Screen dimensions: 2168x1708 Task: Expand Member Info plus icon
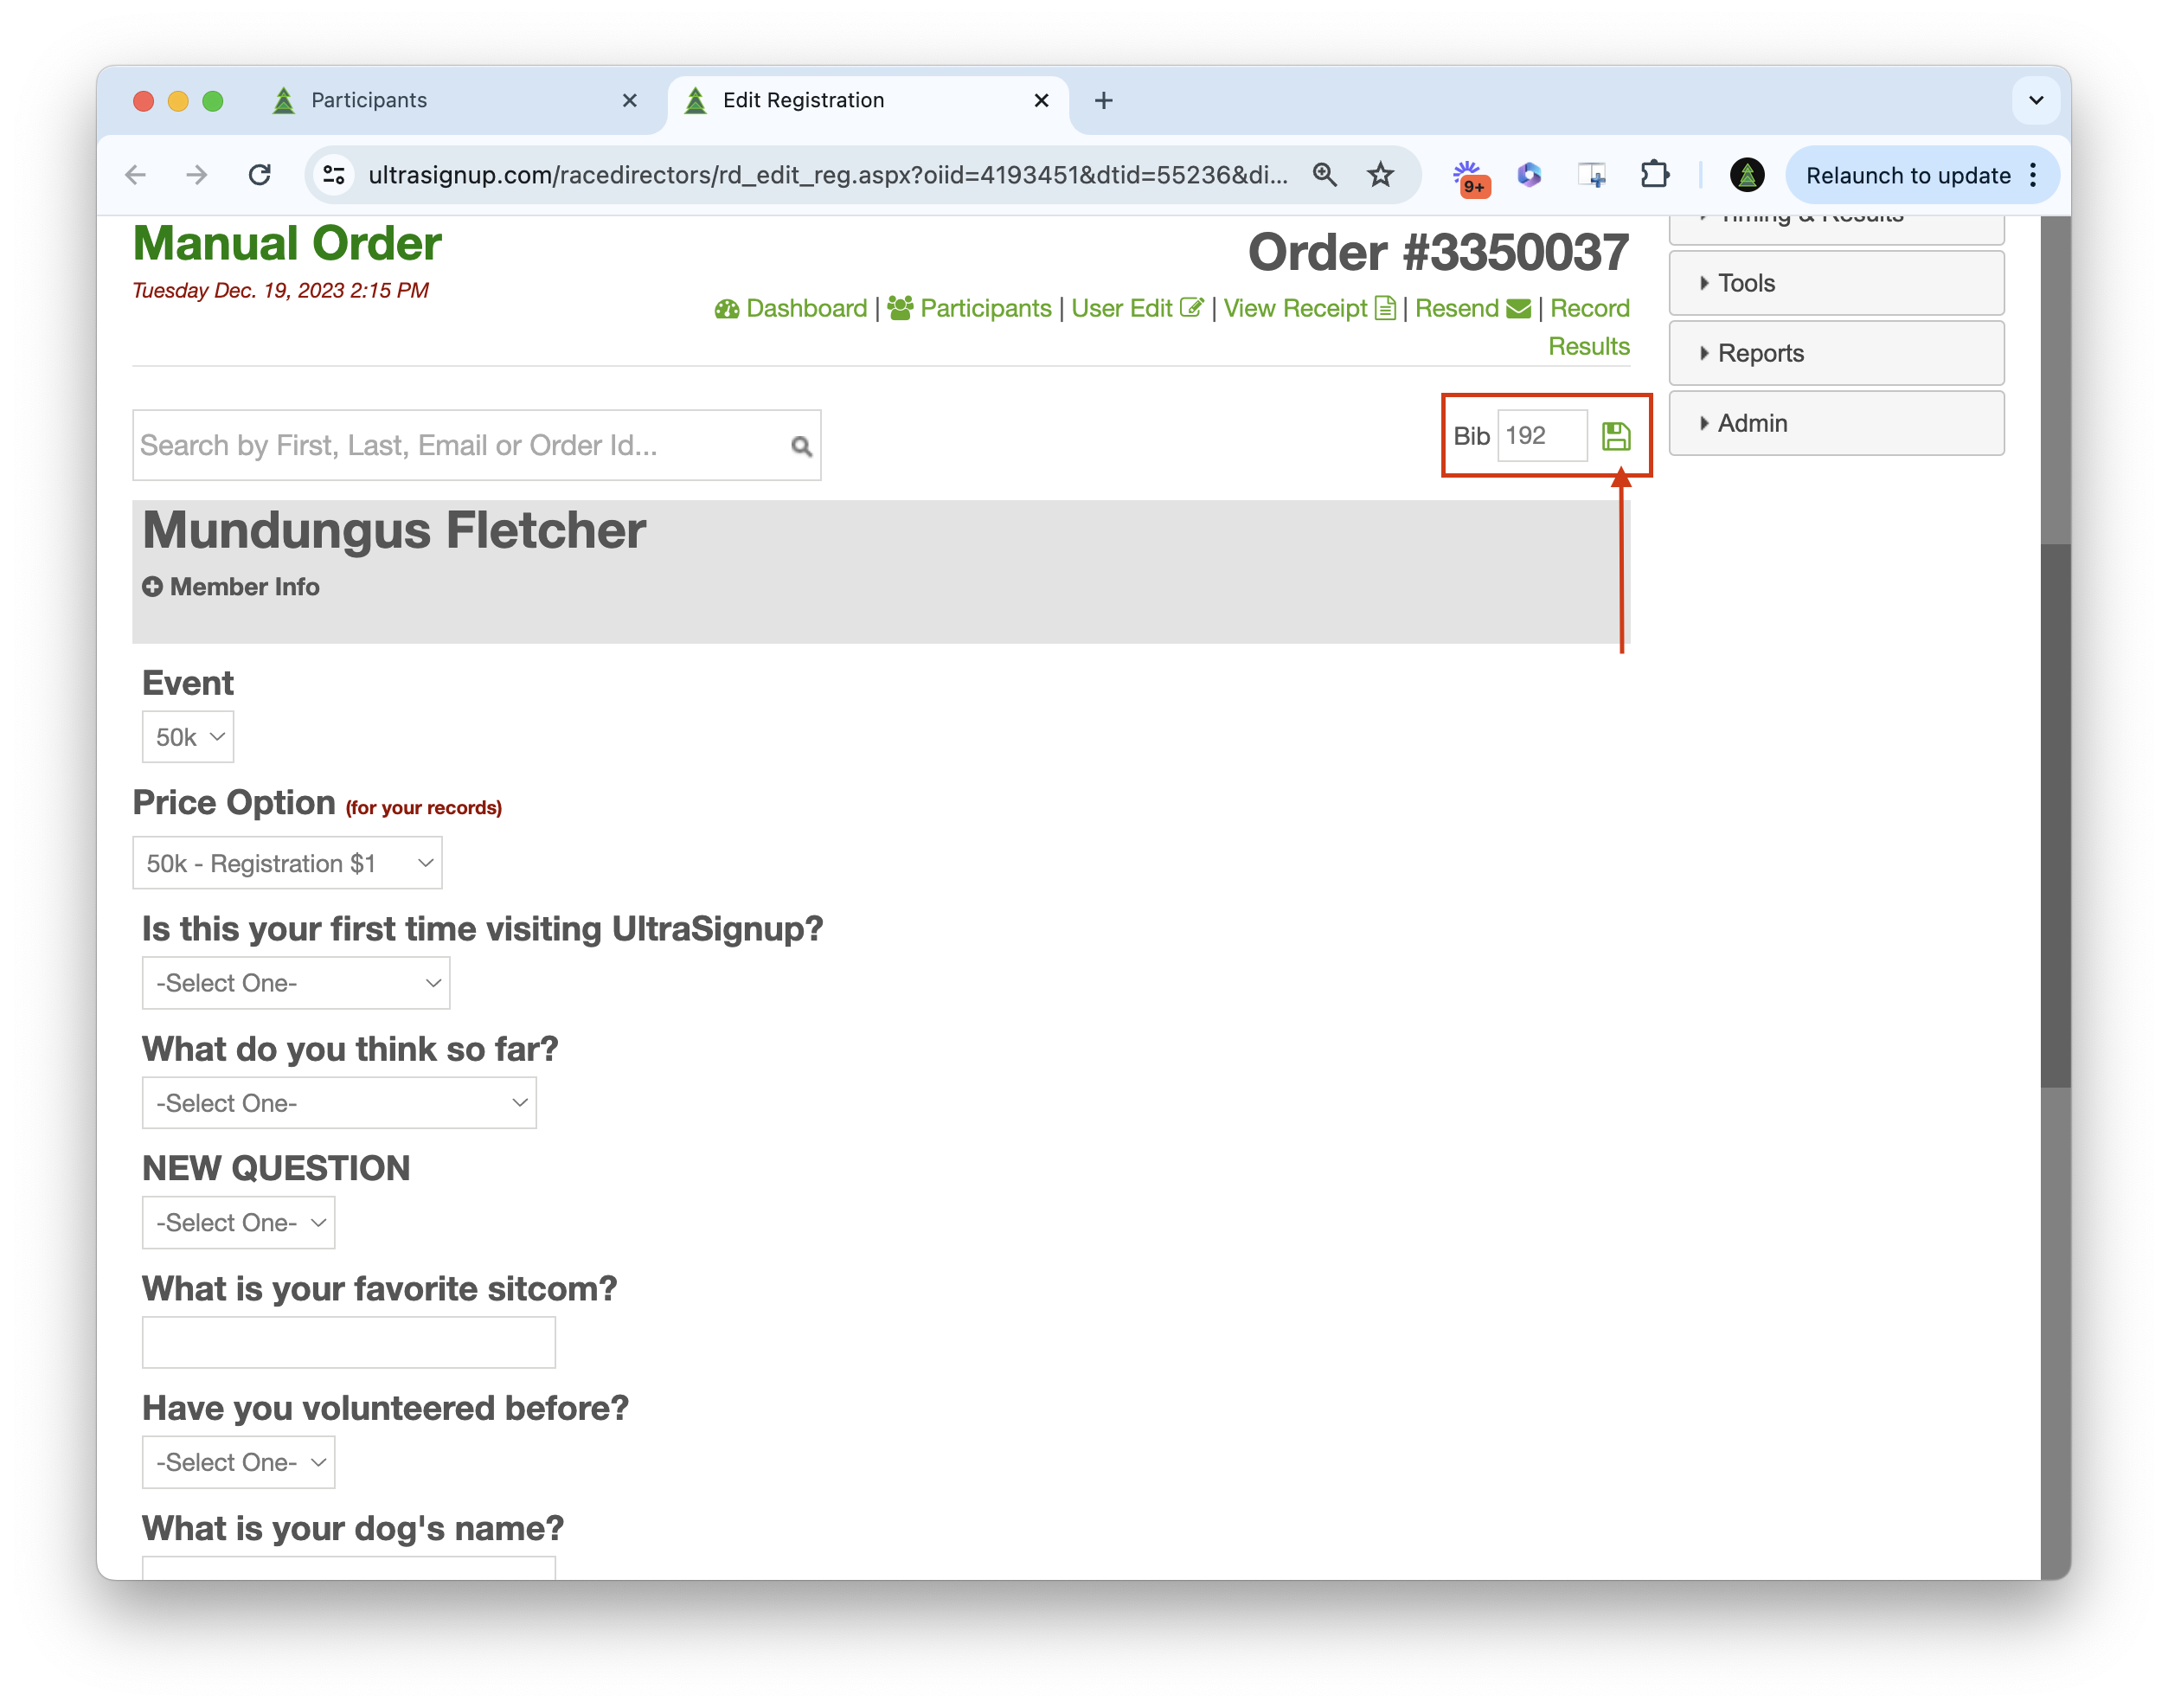(x=152, y=587)
